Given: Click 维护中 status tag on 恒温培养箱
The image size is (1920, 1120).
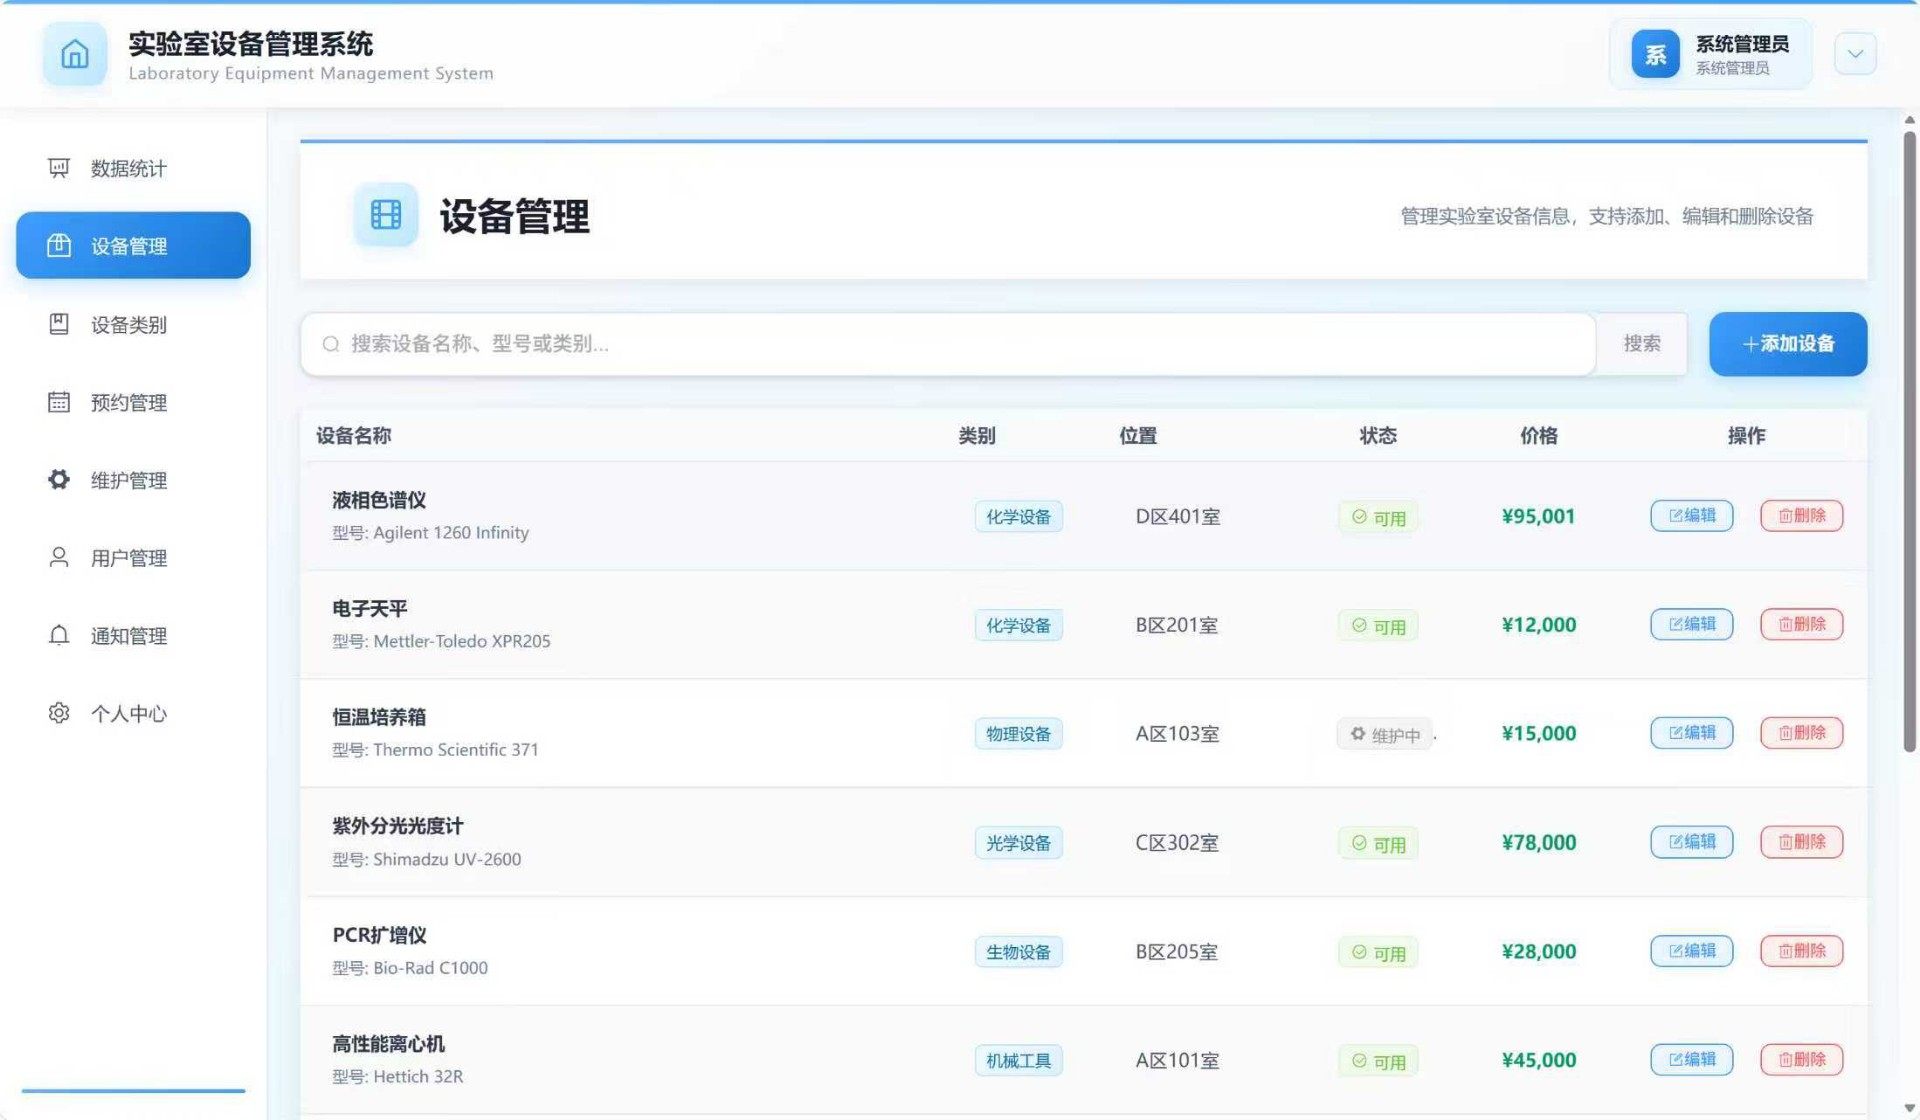Looking at the screenshot, I should coord(1385,734).
